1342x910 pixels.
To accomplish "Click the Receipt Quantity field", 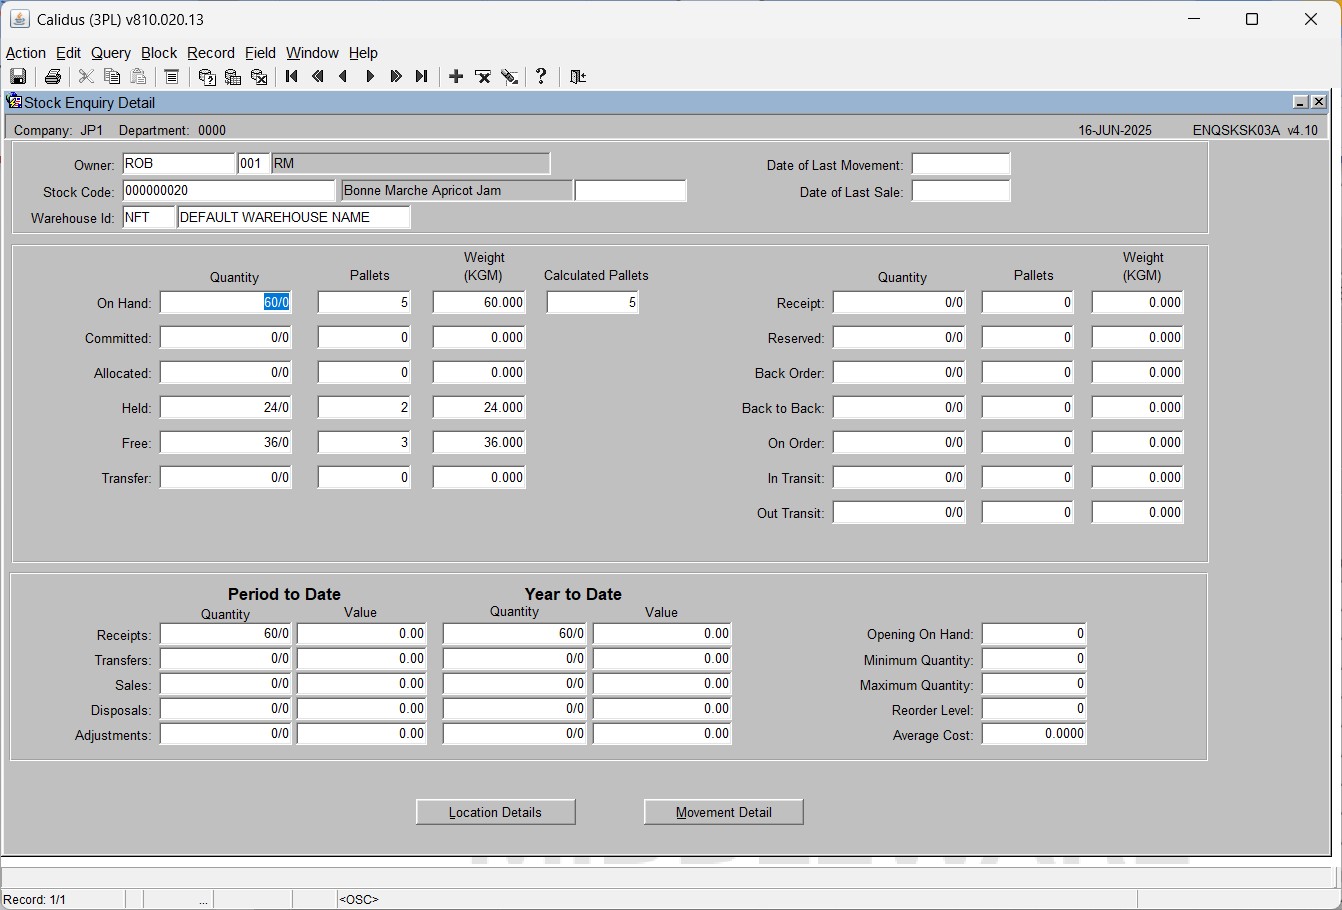I will tap(899, 303).
